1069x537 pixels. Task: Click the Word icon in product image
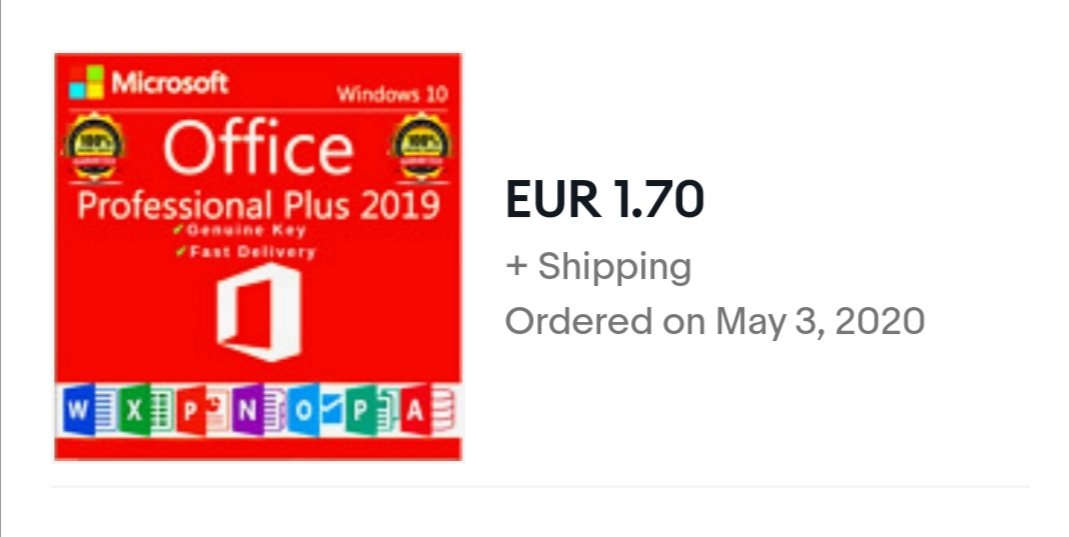[x=89, y=410]
